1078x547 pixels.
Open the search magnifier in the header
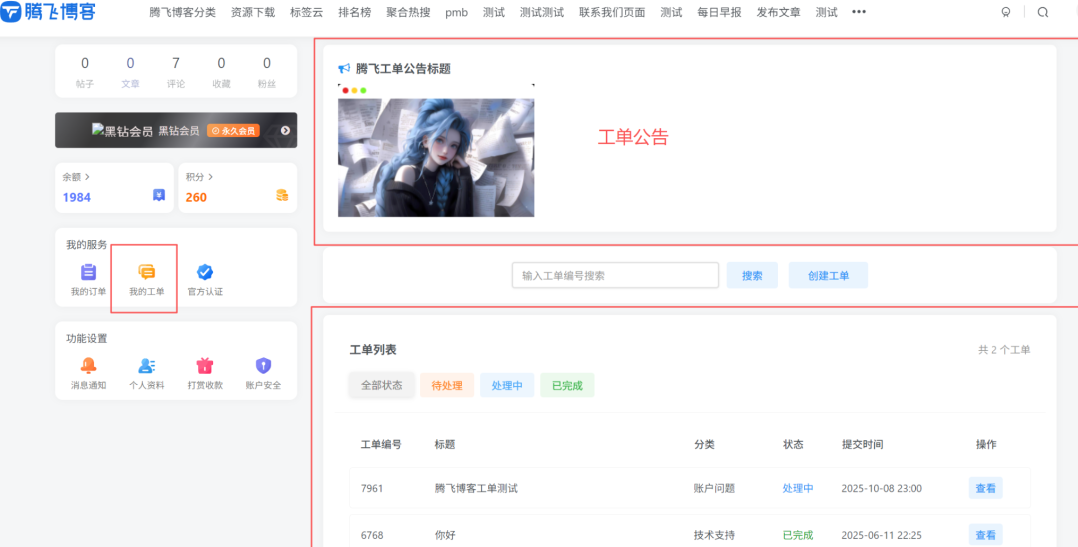click(1043, 12)
